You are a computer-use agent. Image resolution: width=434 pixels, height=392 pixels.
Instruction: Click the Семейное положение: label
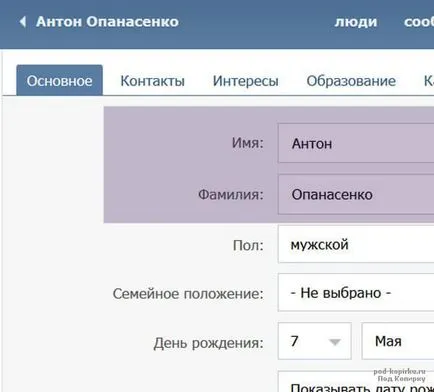(188, 294)
